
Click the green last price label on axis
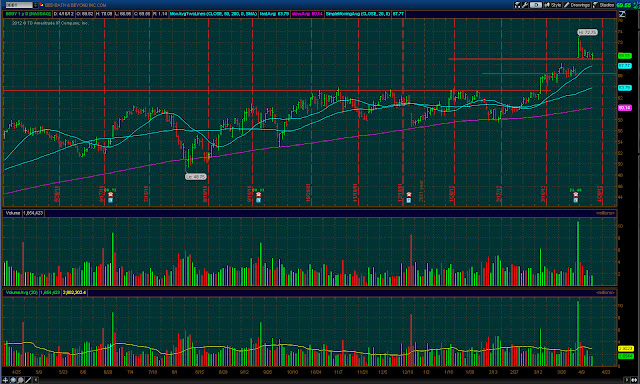tap(624, 56)
